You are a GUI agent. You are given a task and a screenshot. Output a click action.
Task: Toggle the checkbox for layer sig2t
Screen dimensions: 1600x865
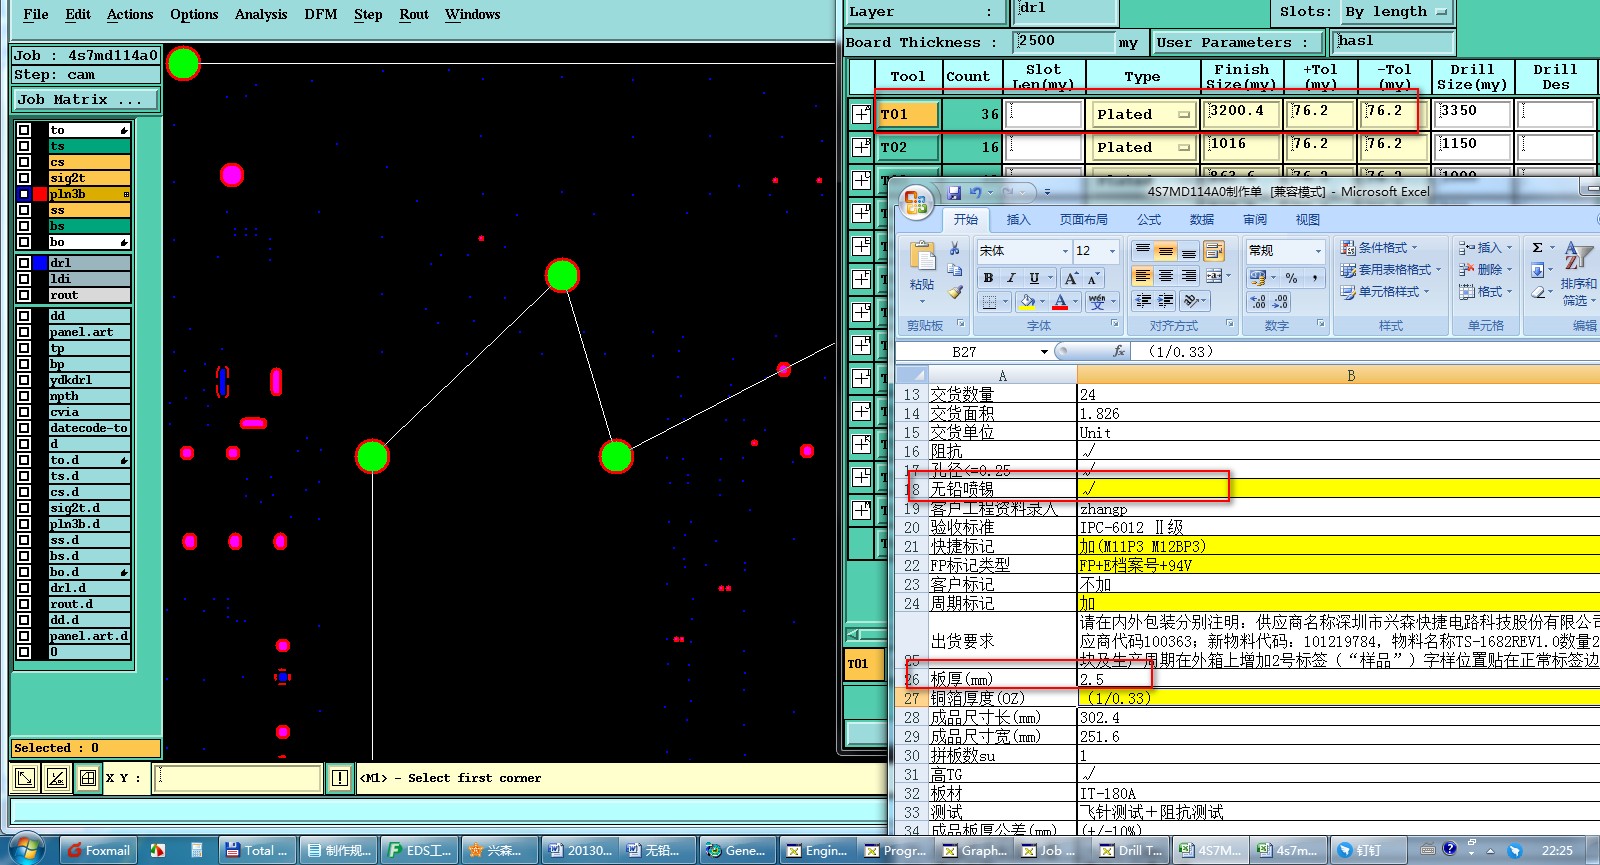pyautogui.click(x=24, y=178)
